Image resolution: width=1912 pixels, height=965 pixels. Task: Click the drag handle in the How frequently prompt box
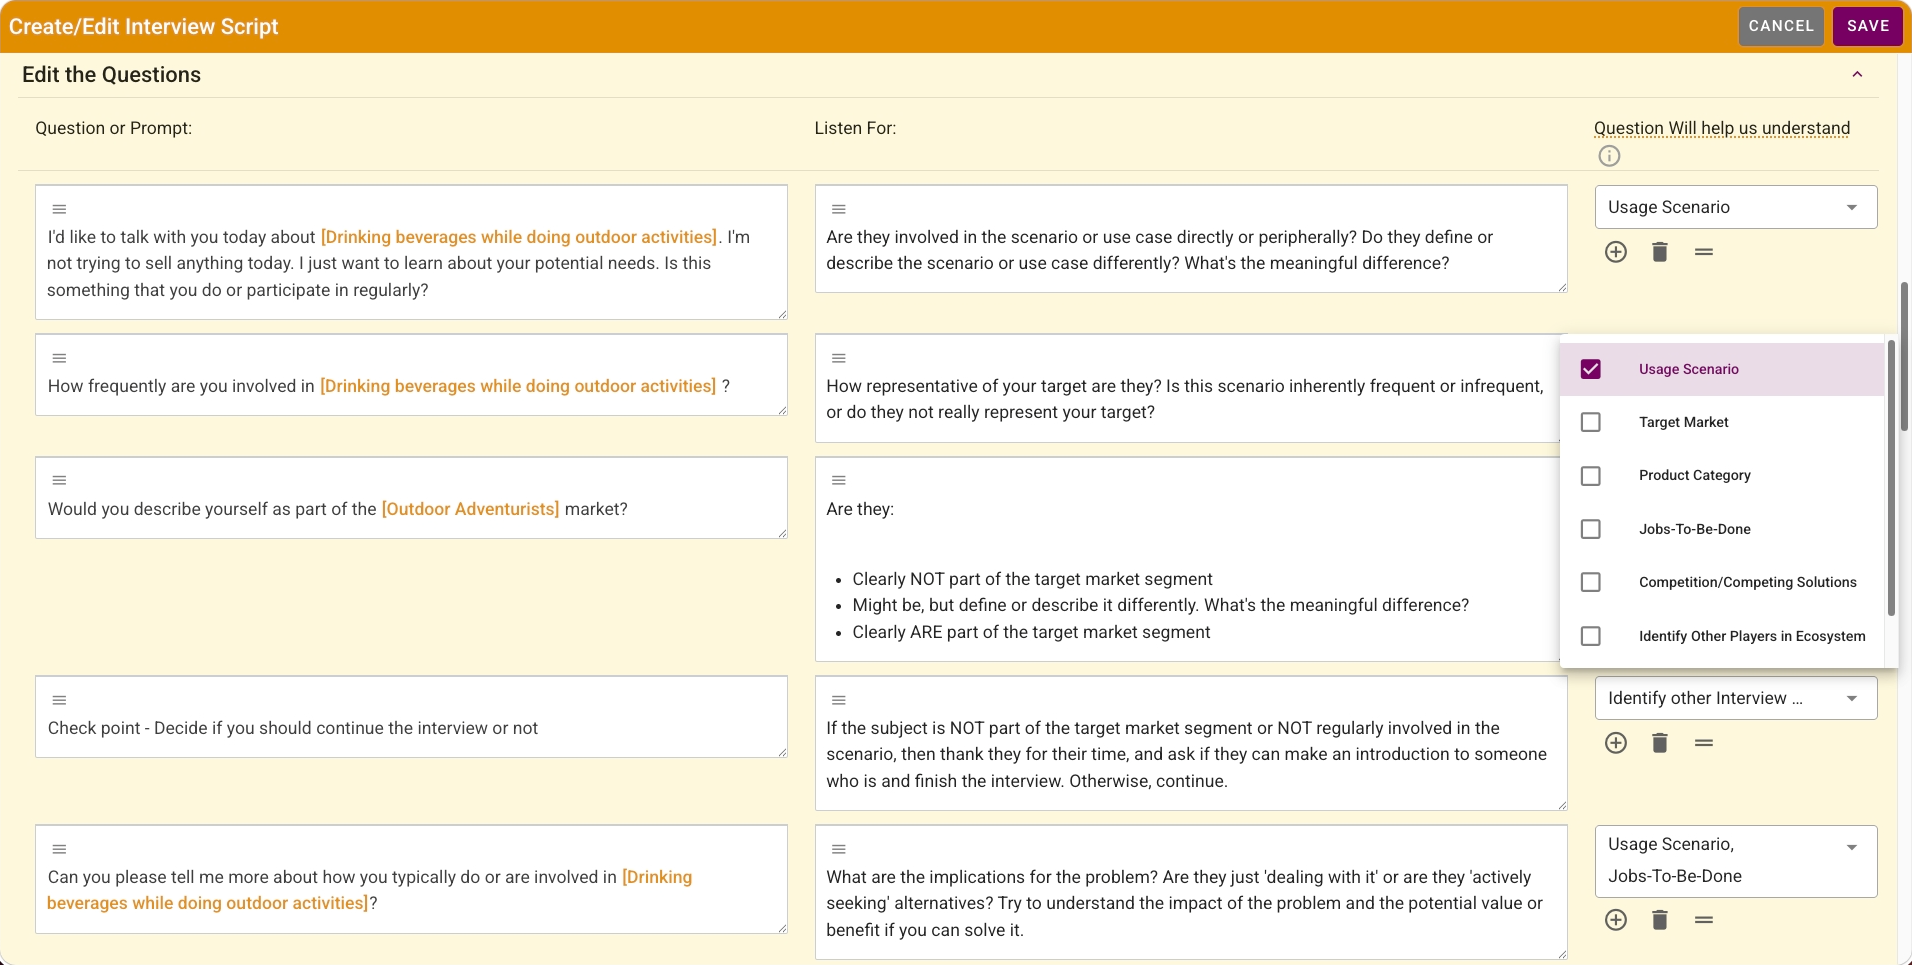point(59,358)
